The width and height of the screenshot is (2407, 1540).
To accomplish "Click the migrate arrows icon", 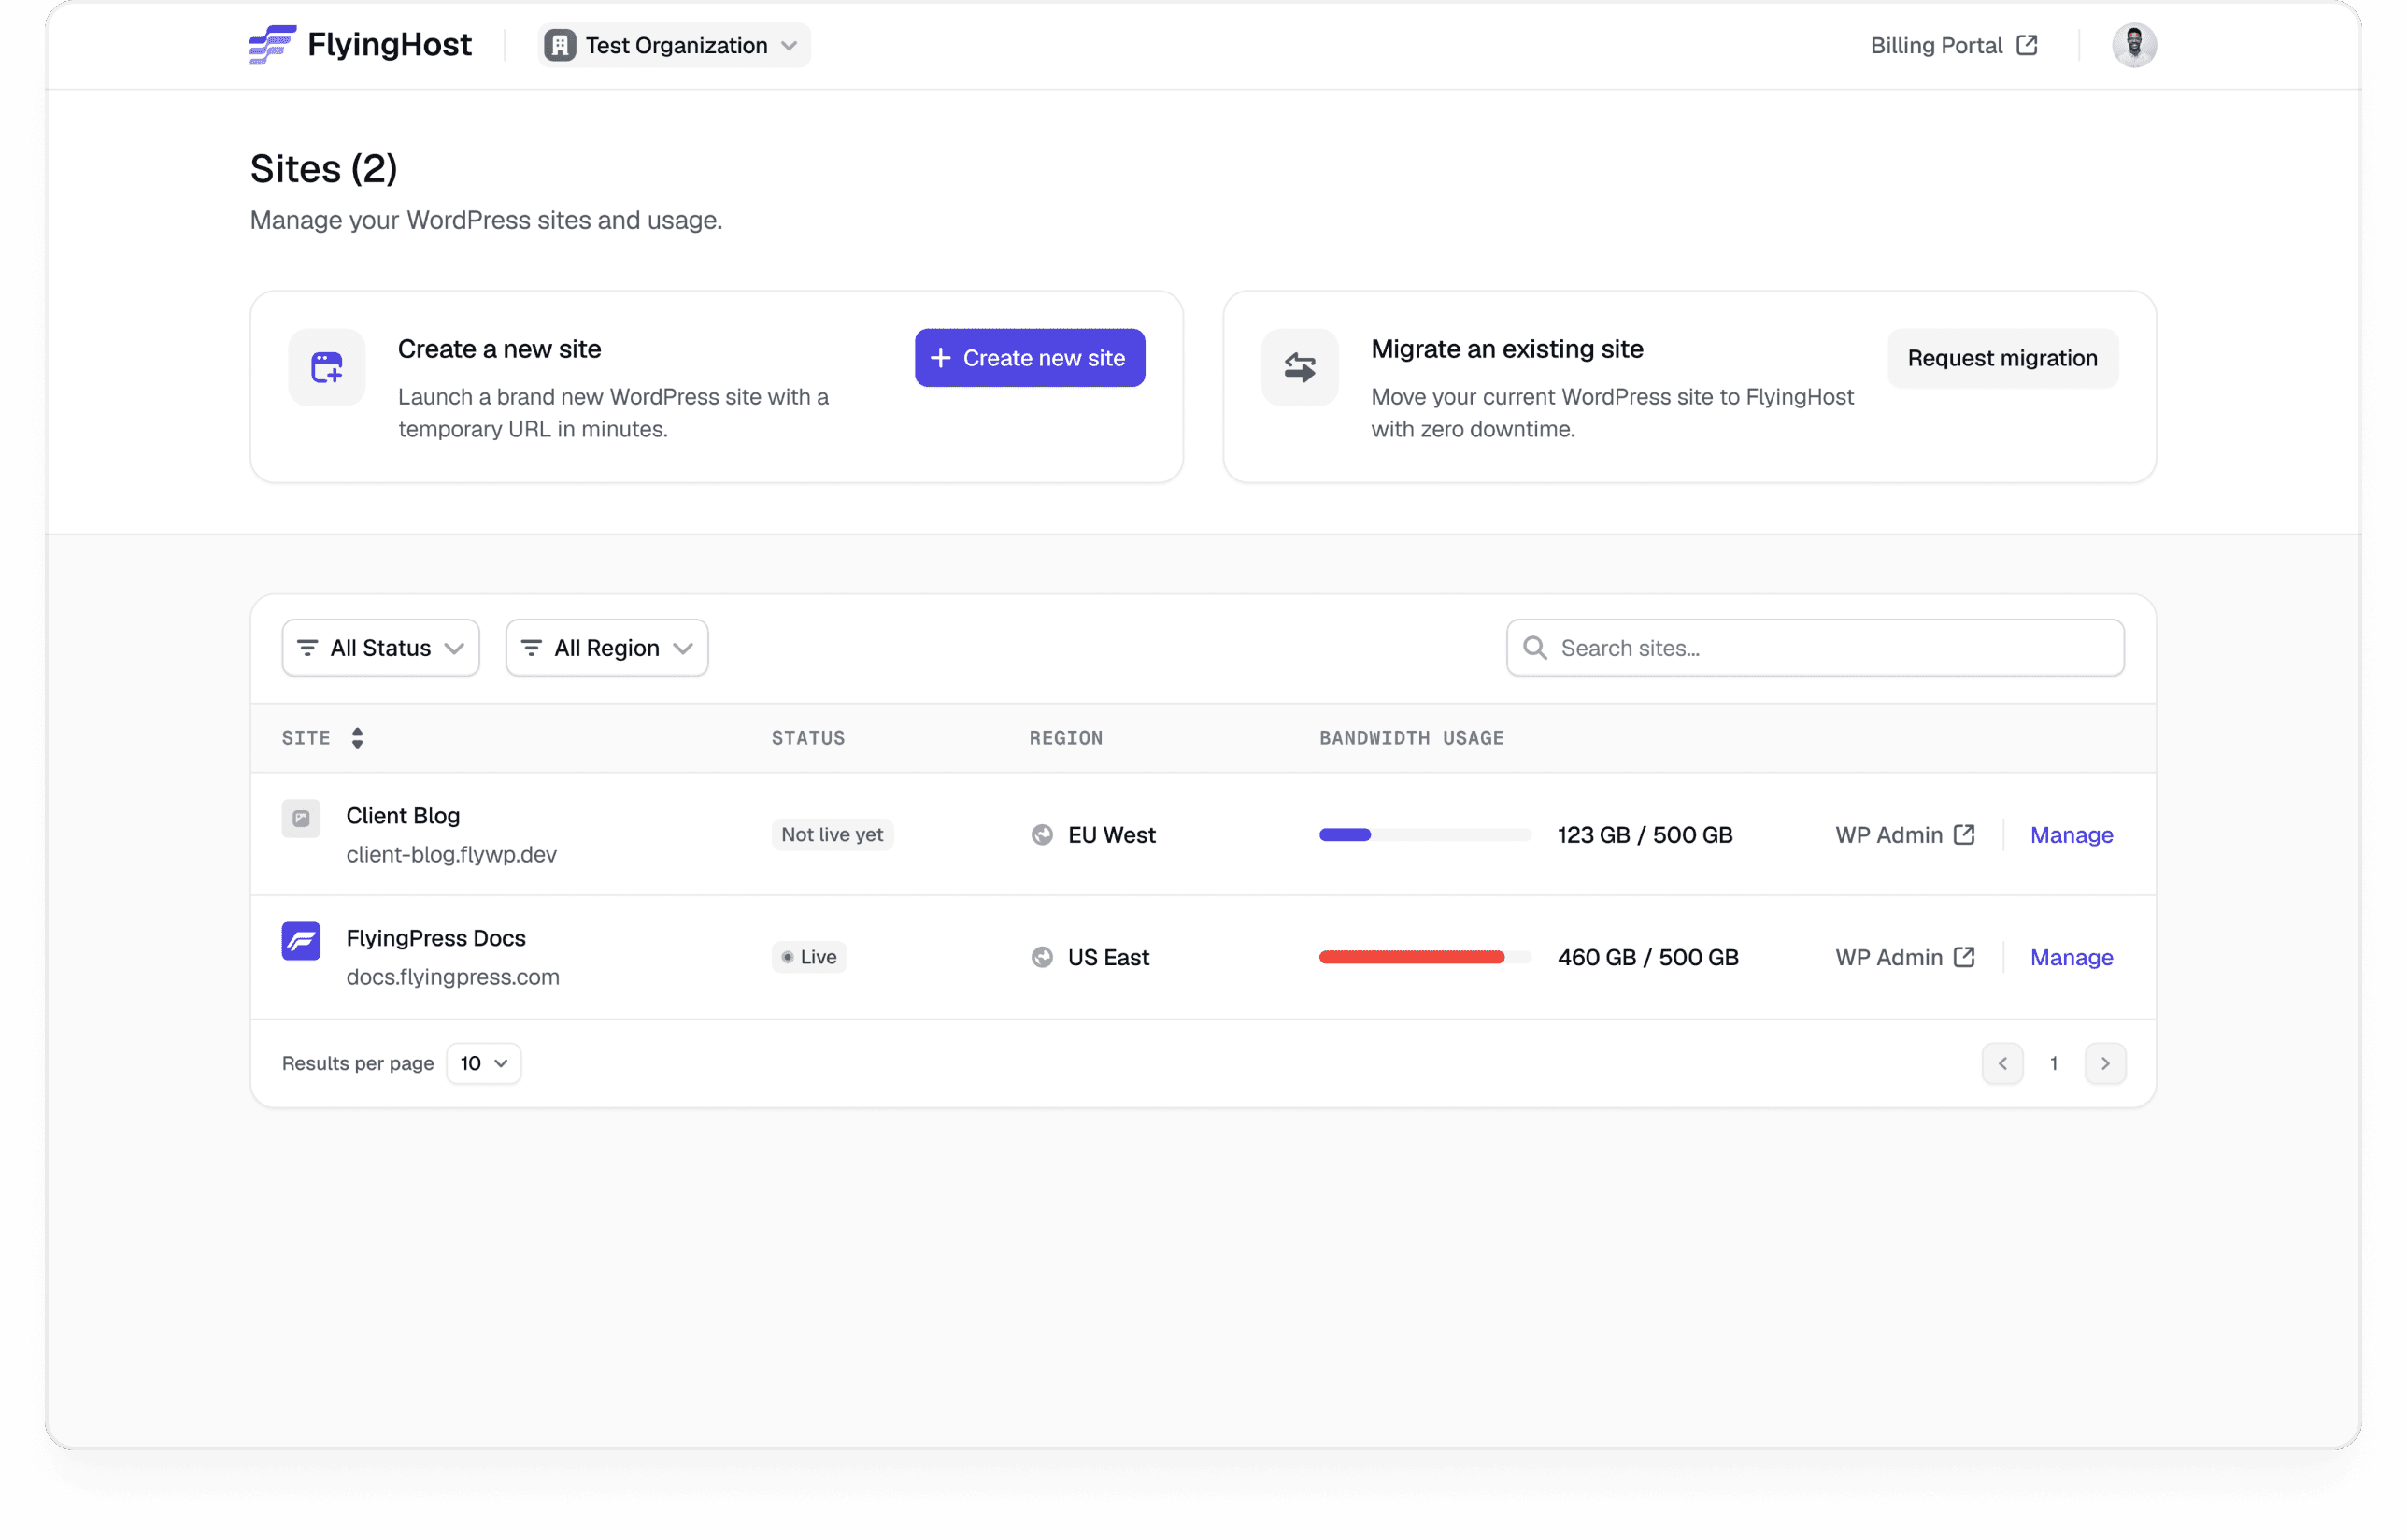I will [x=1299, y=367].
